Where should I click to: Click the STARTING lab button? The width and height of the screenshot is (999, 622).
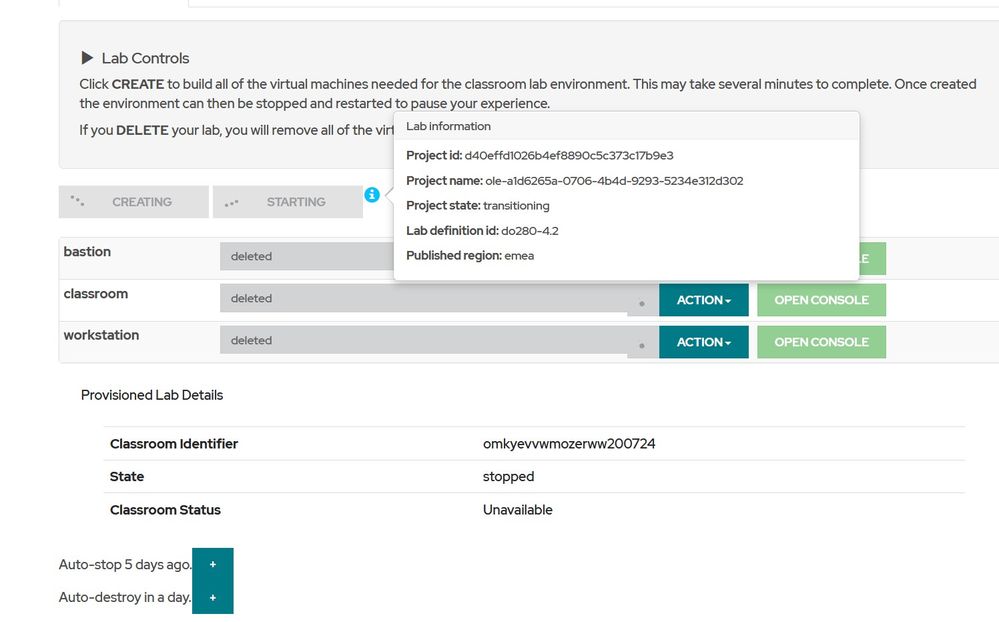[x=288, y=202]
